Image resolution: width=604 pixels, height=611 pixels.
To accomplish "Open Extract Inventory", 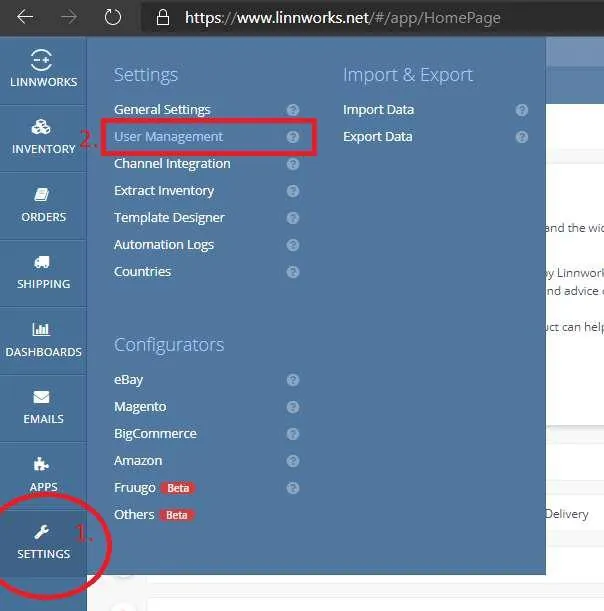I will tap(164, 191).
